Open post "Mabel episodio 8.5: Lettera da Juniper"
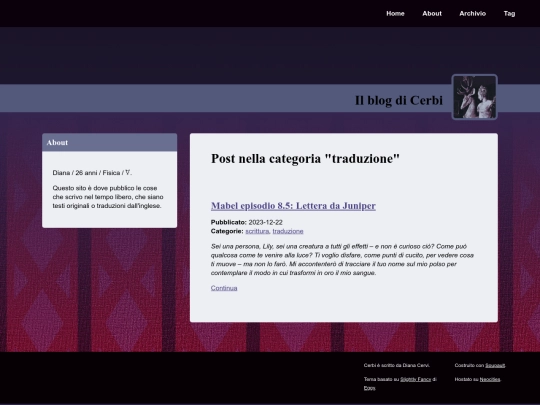This screenshot has width=540, height=405. tap(293, 206)
